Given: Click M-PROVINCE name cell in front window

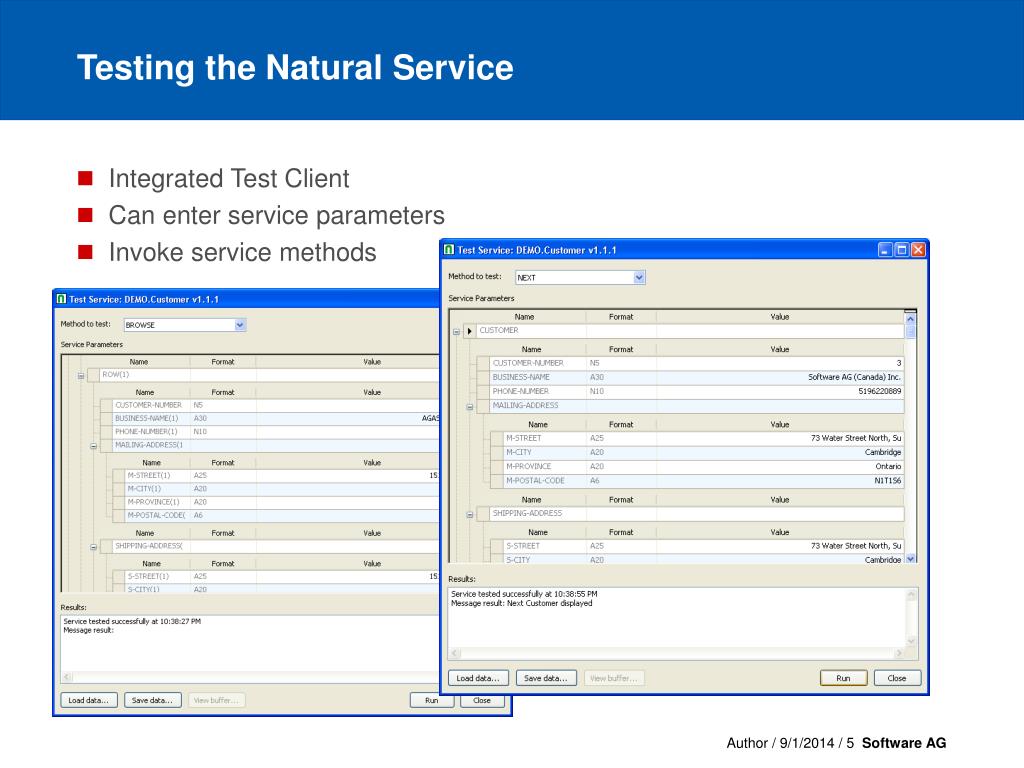Looking at the screenshot, I should (545, 467).
